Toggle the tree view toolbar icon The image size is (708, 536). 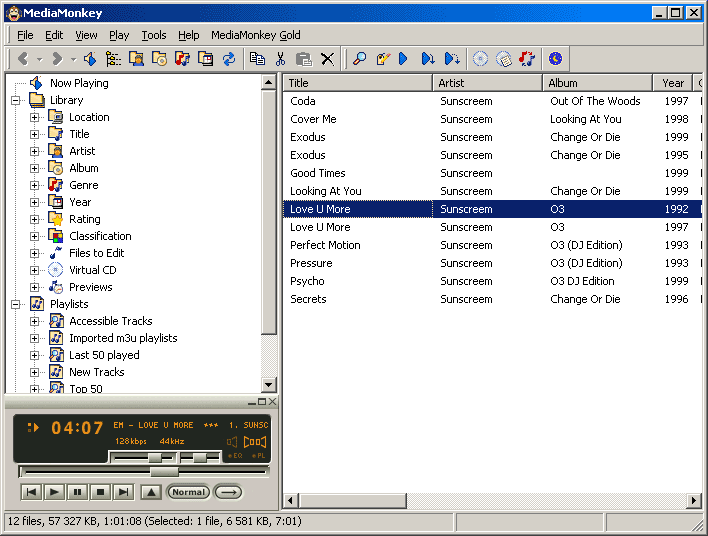tap(113, 59)
